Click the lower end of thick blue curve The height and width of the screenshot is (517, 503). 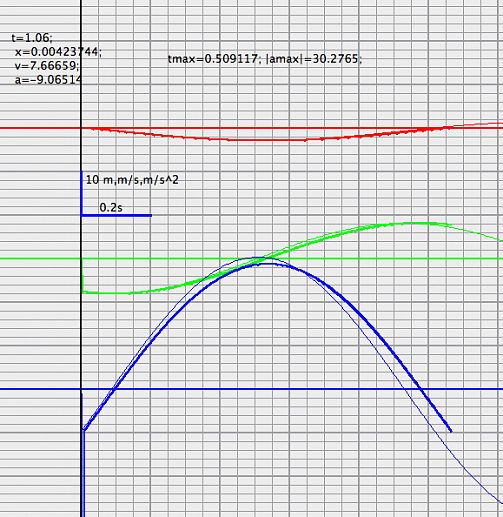[x=450, y=431]
